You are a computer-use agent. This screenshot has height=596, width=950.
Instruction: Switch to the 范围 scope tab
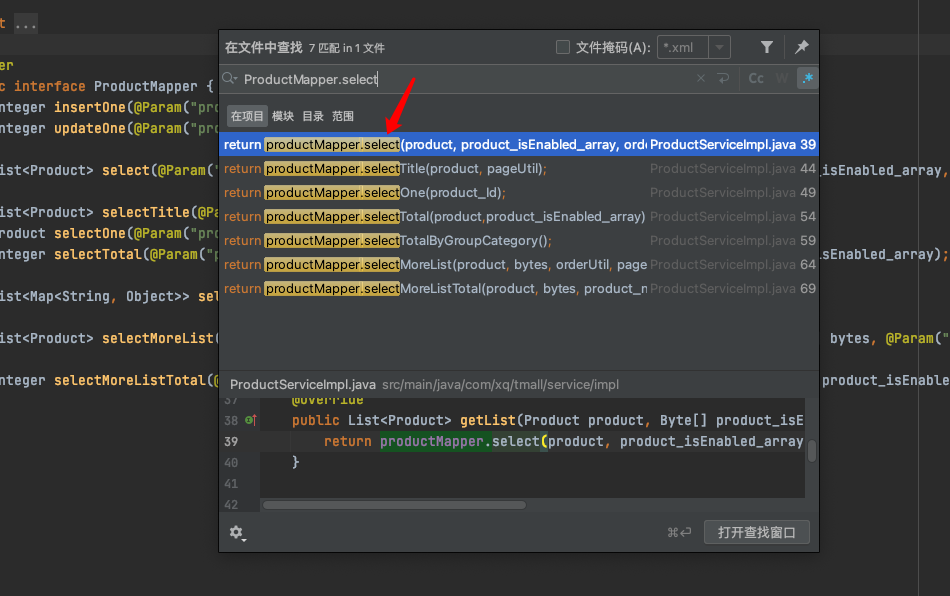click(342, 116)
